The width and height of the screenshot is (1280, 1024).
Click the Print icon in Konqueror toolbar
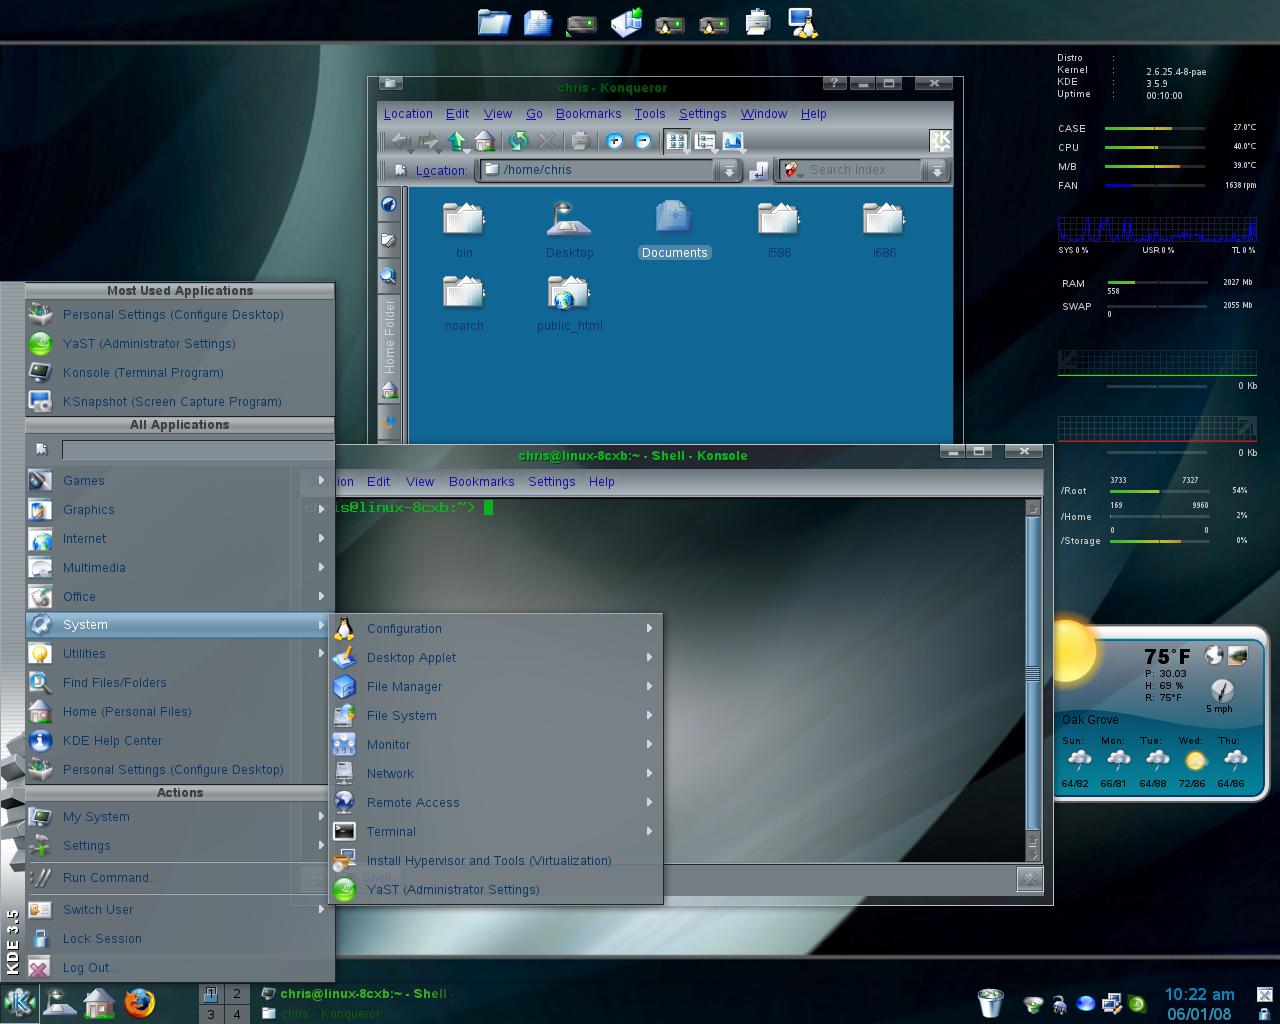579,141
